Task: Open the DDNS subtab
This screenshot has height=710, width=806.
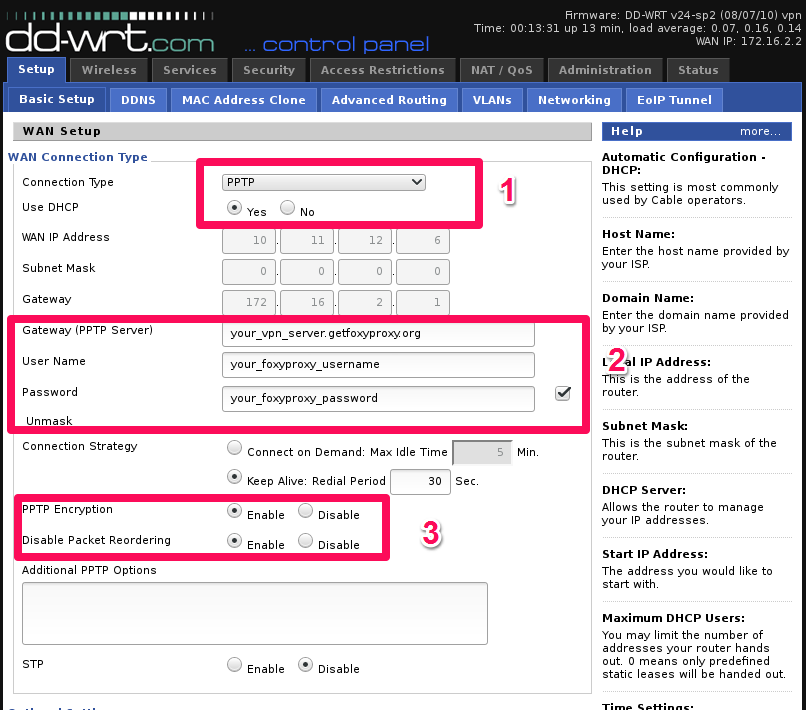Action: (x=138, y=100)
